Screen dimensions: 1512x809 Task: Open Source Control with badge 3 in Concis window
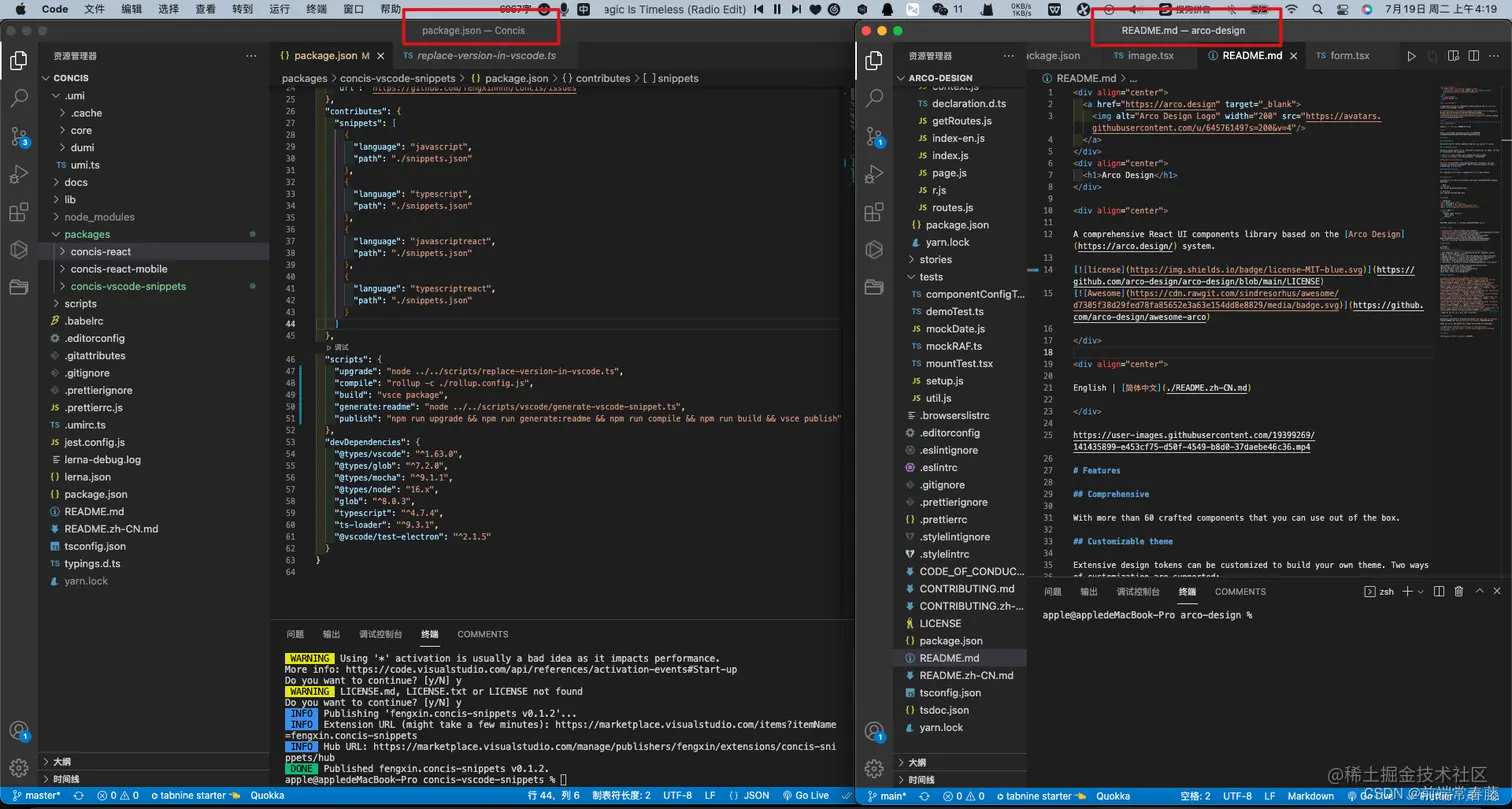(18, 136)
